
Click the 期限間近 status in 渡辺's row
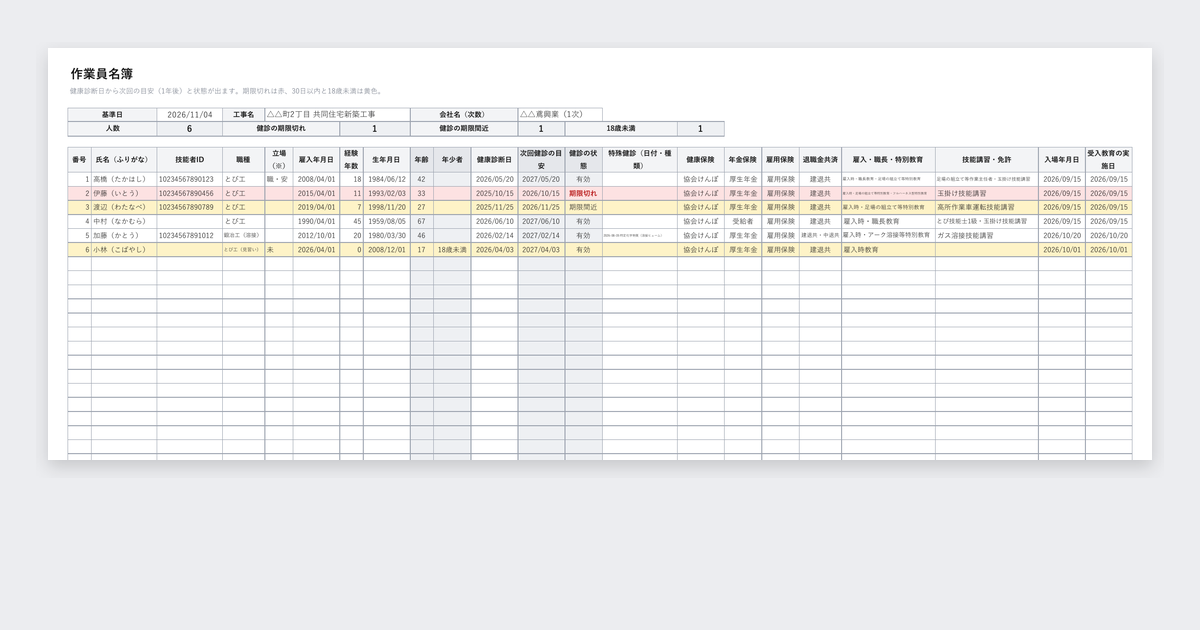[583, 207]
